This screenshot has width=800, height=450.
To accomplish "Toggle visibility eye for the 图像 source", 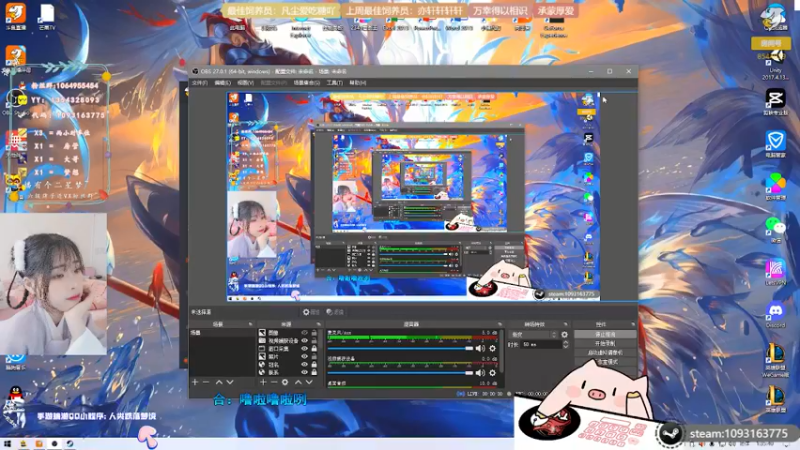I will (x=304, y=333).
